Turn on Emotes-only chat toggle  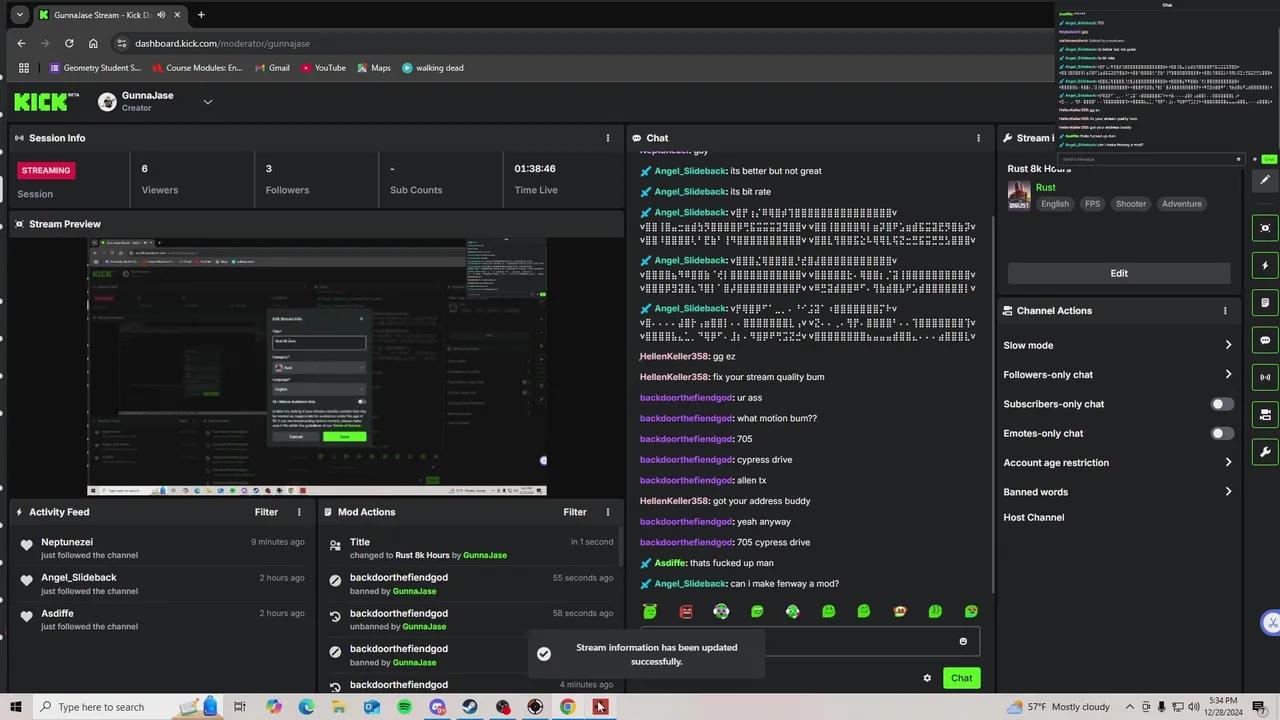point(1221,433)
